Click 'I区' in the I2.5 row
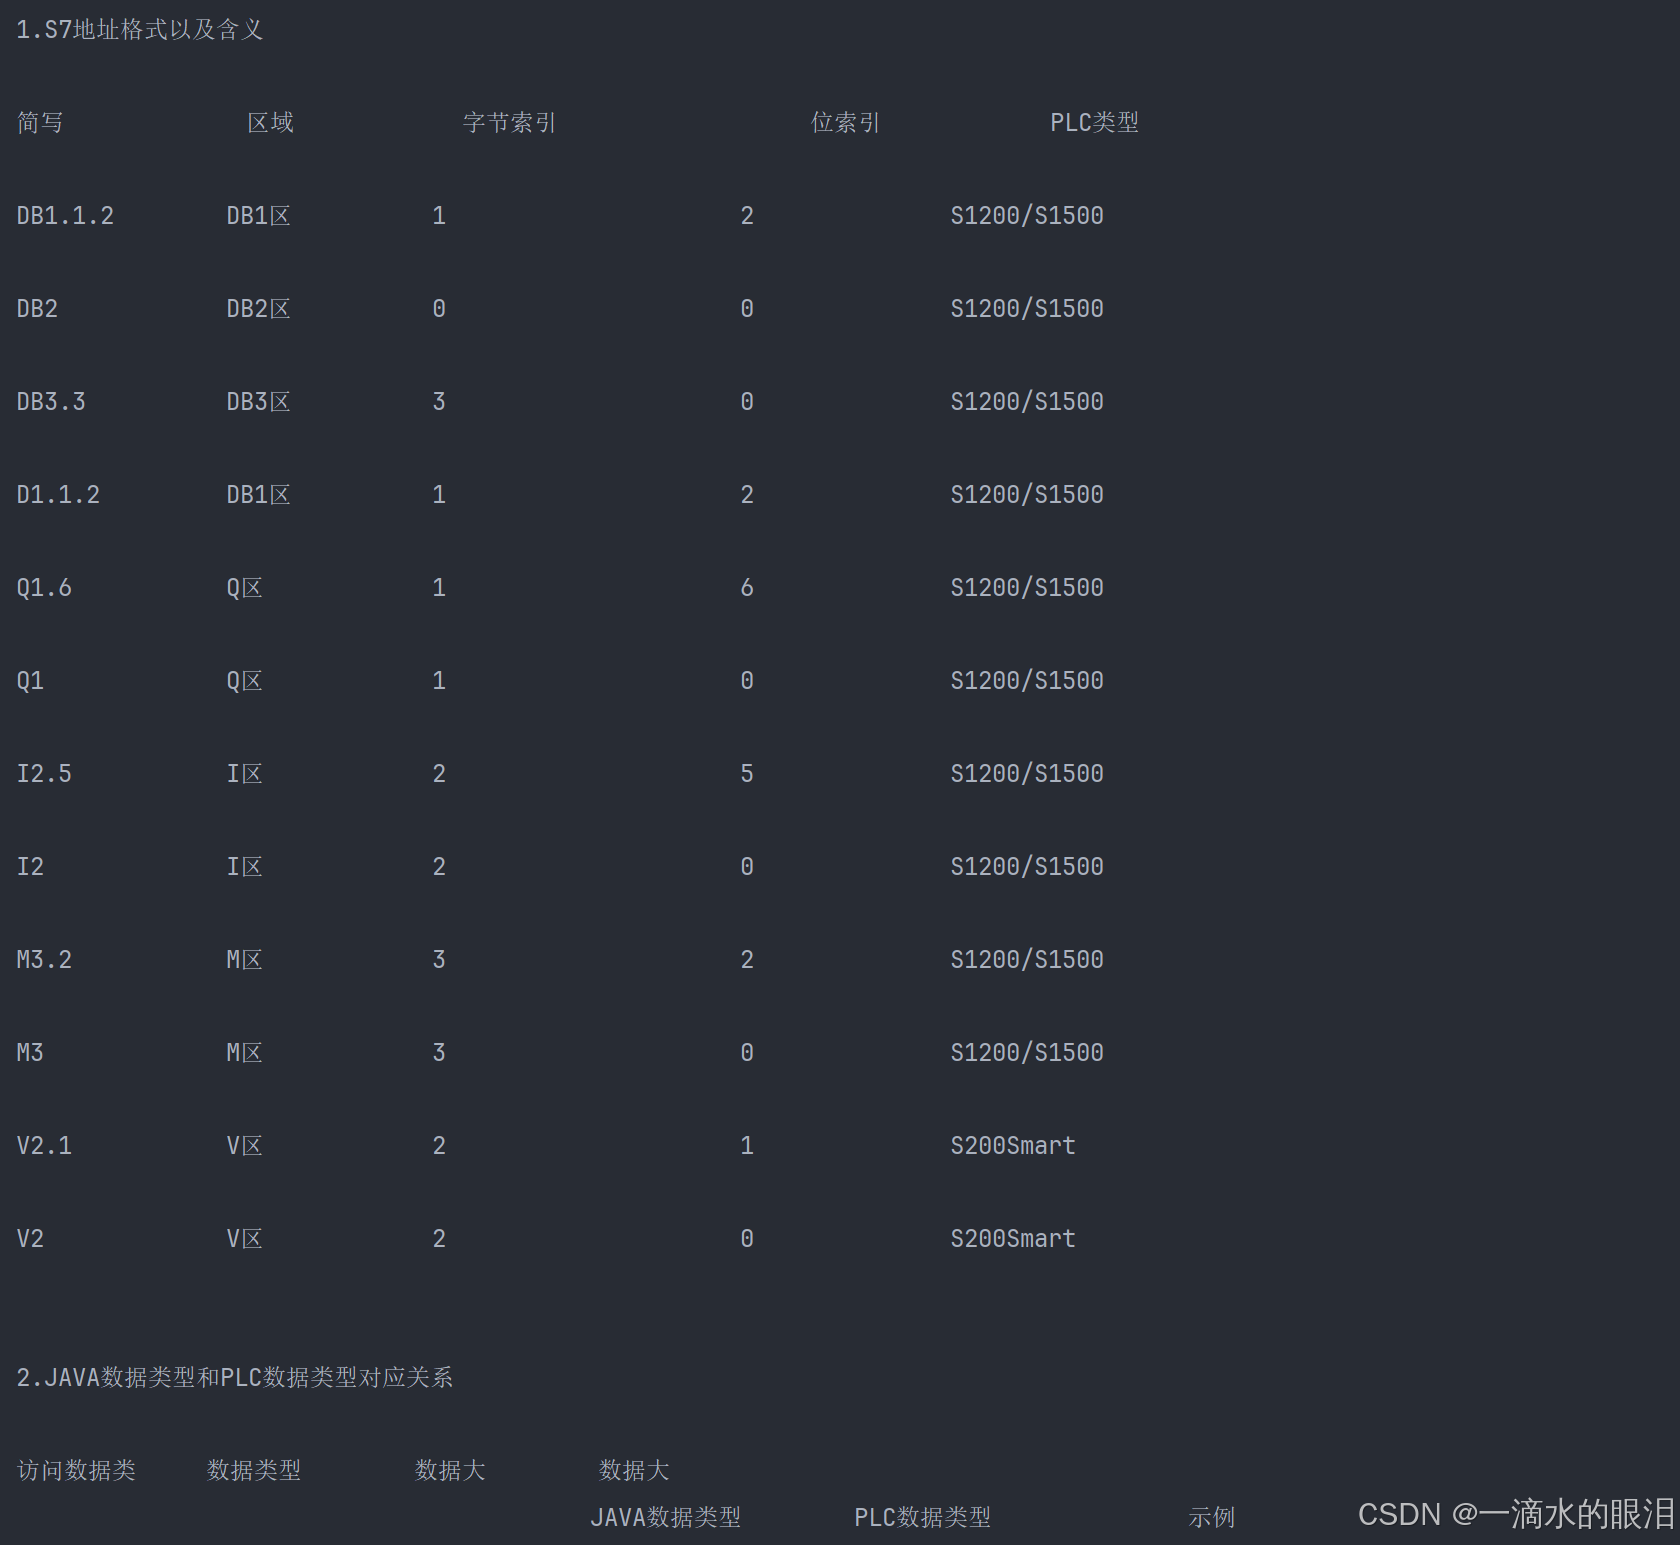The image size is (1680, 1545). [245, 774]
